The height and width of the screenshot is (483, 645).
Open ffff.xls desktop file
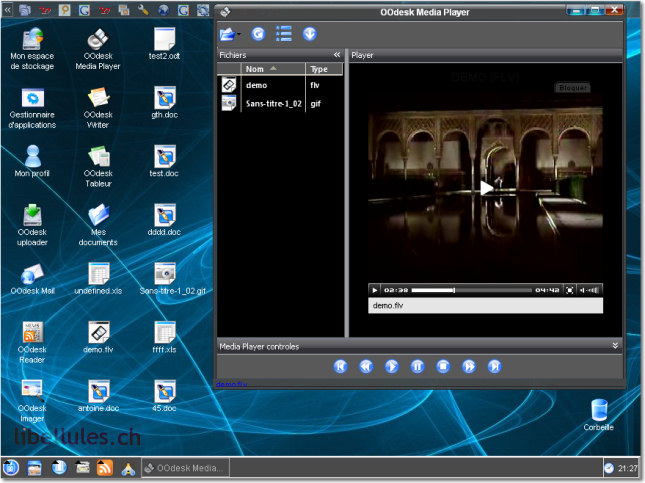coord(164,337)
